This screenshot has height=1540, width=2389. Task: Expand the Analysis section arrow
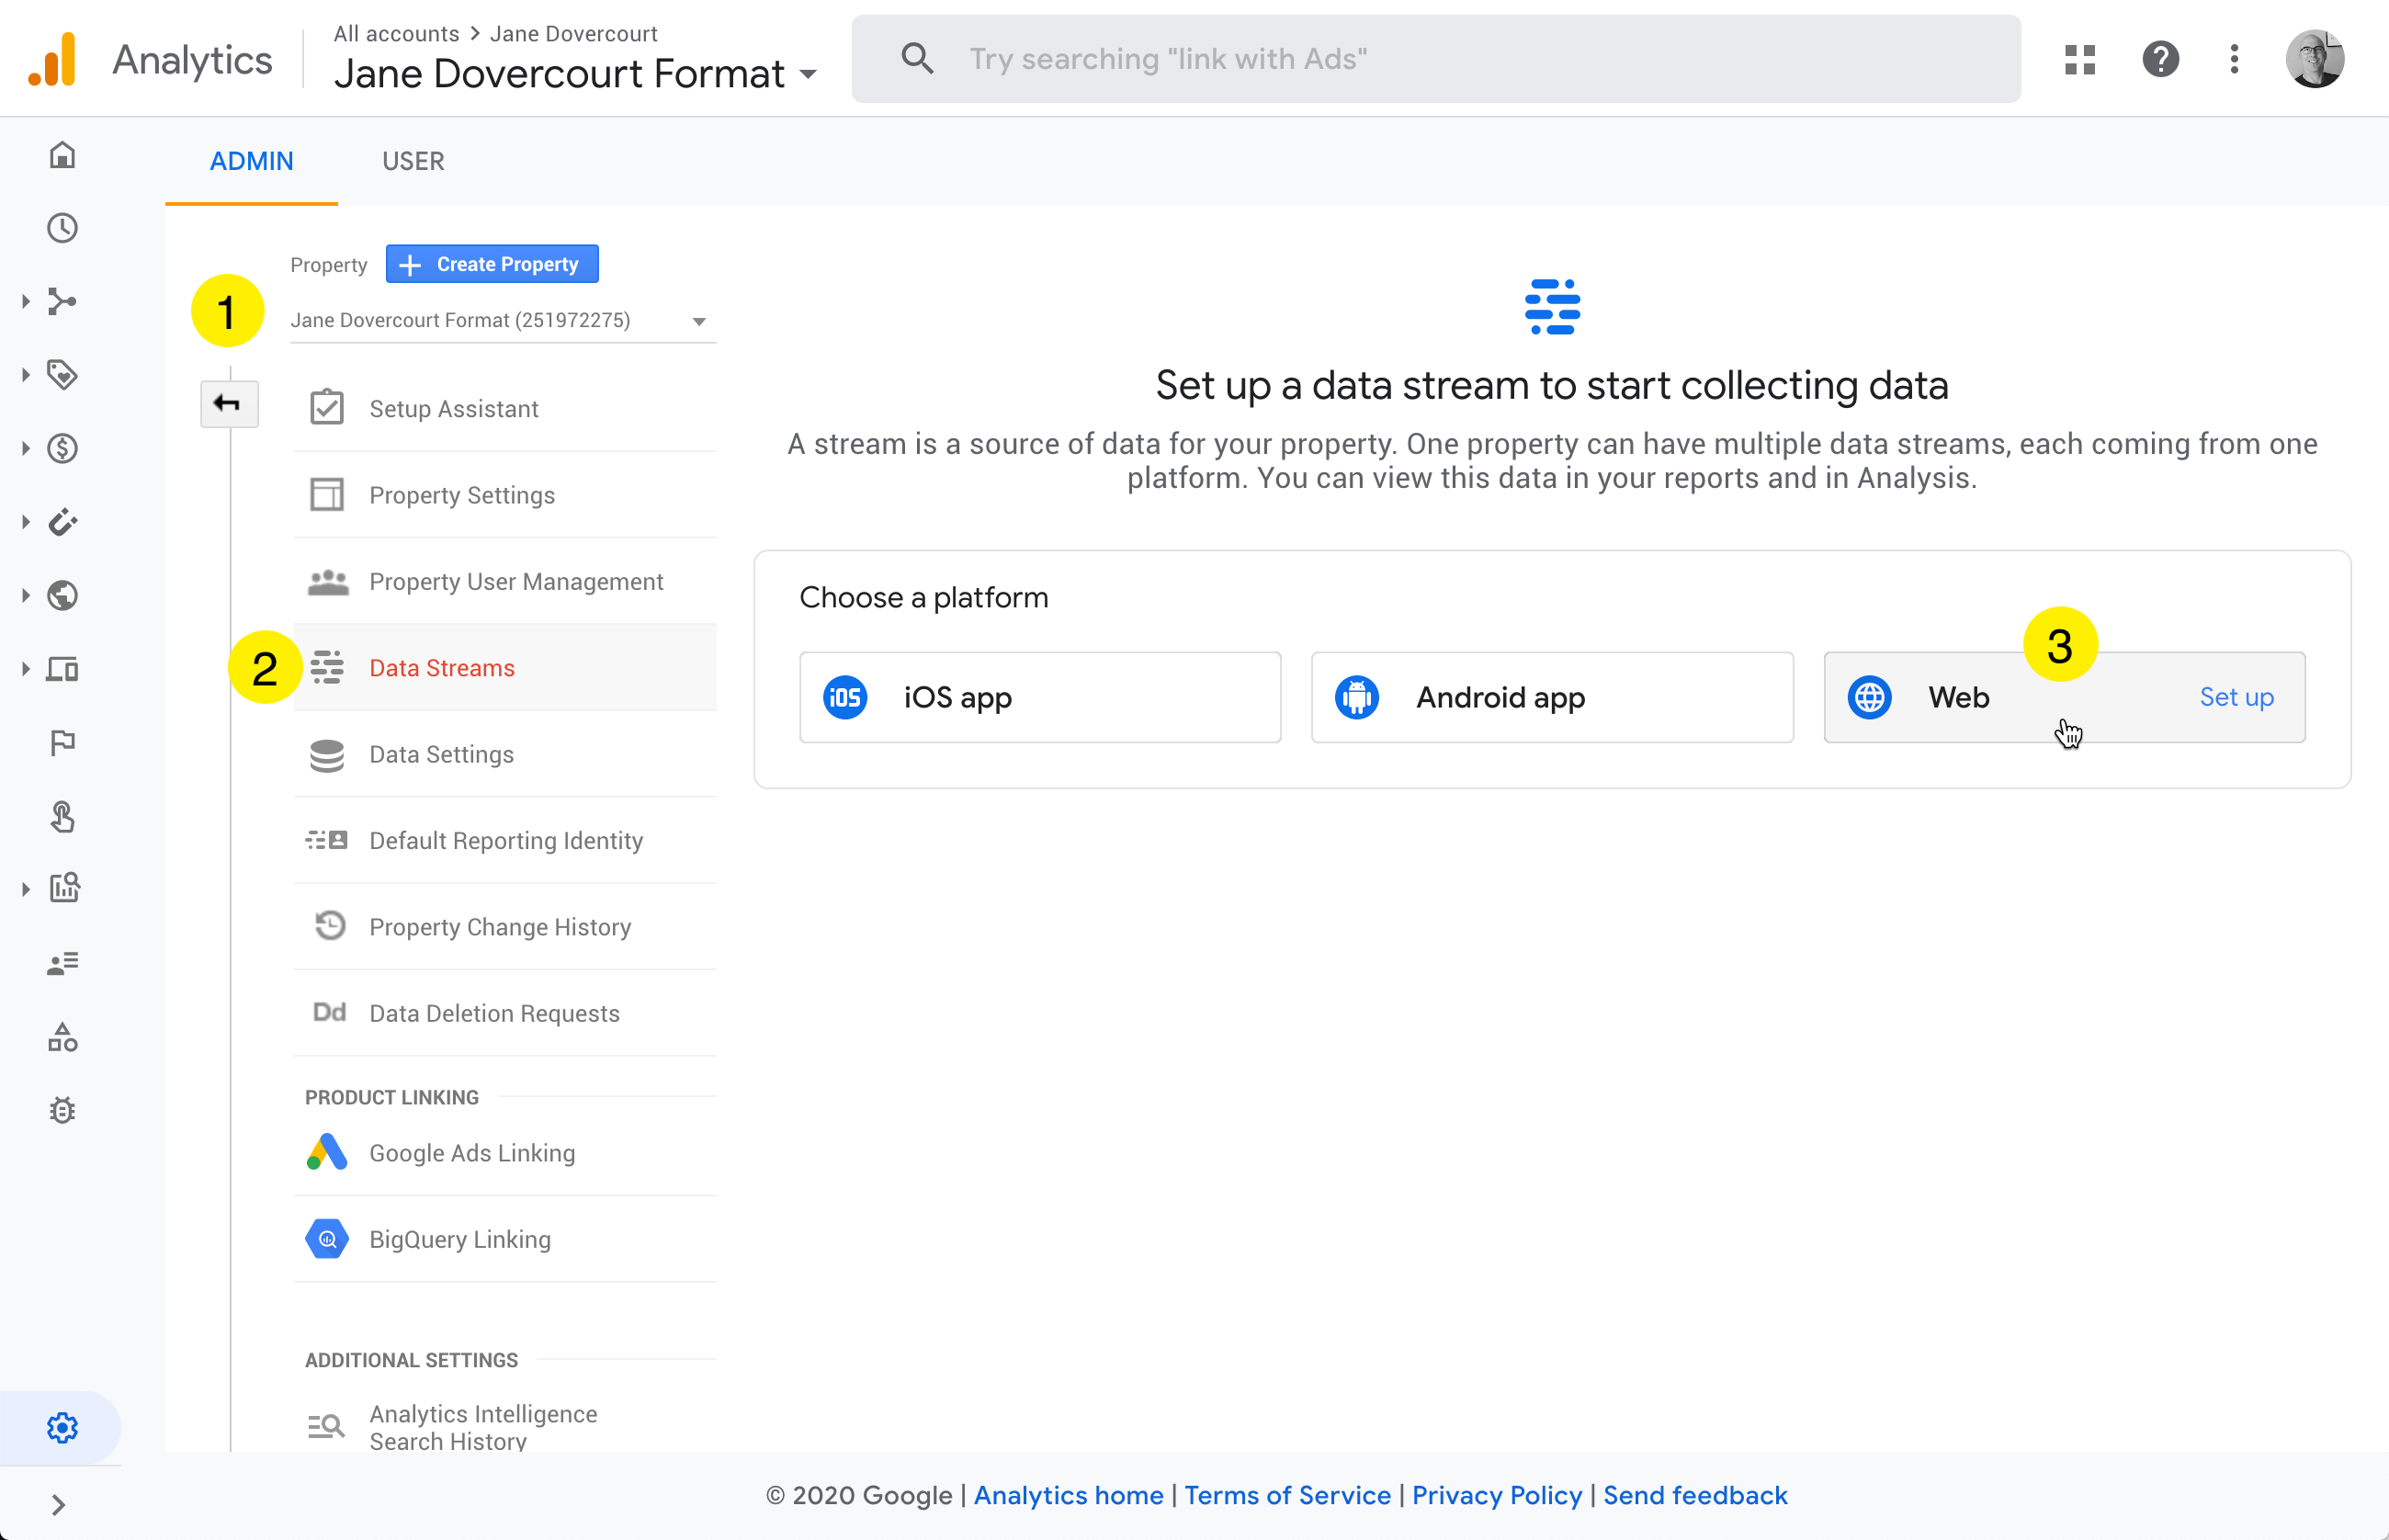[x=25, y=888]
